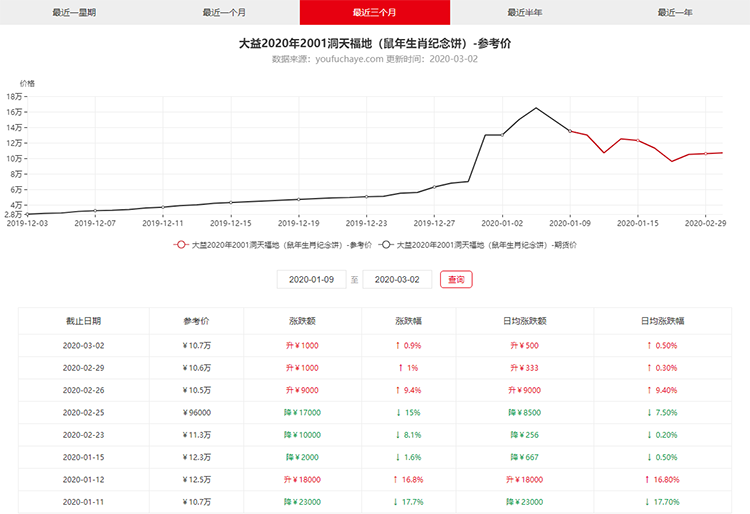Click the price cell ¥12.5万

click(x=197, y=480)
